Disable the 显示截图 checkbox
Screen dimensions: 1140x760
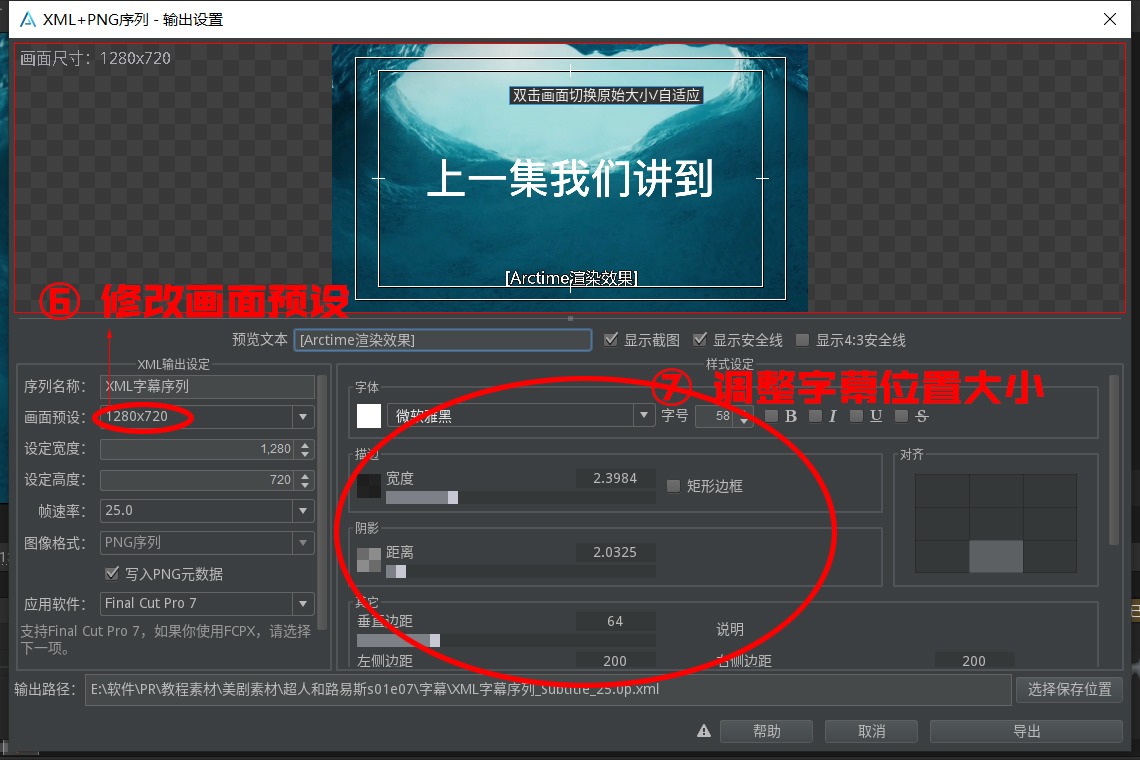click(x=612, y=339)
